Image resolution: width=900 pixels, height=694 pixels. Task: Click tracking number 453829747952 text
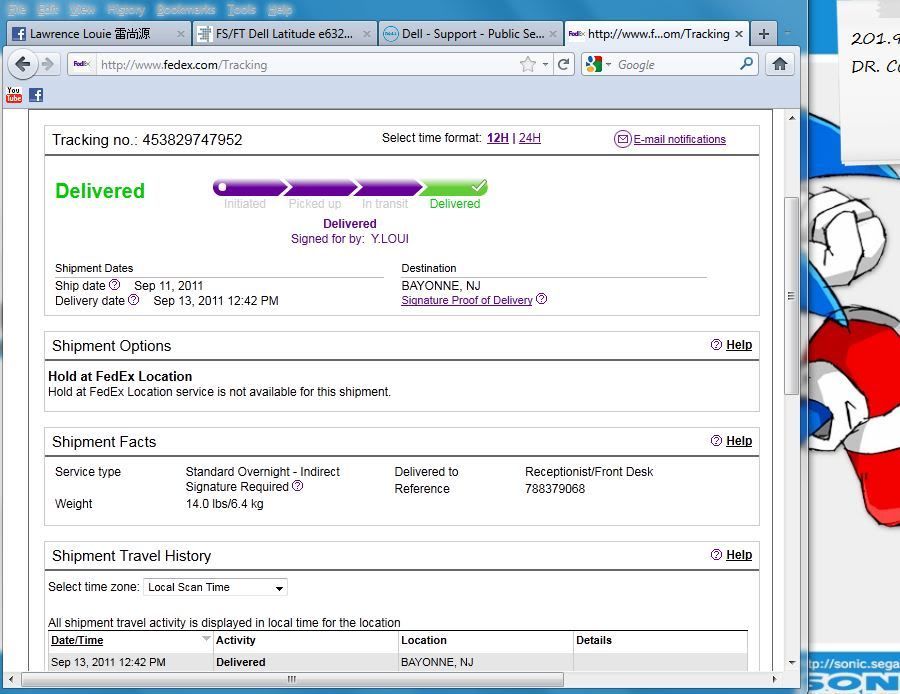coord(192,139)
